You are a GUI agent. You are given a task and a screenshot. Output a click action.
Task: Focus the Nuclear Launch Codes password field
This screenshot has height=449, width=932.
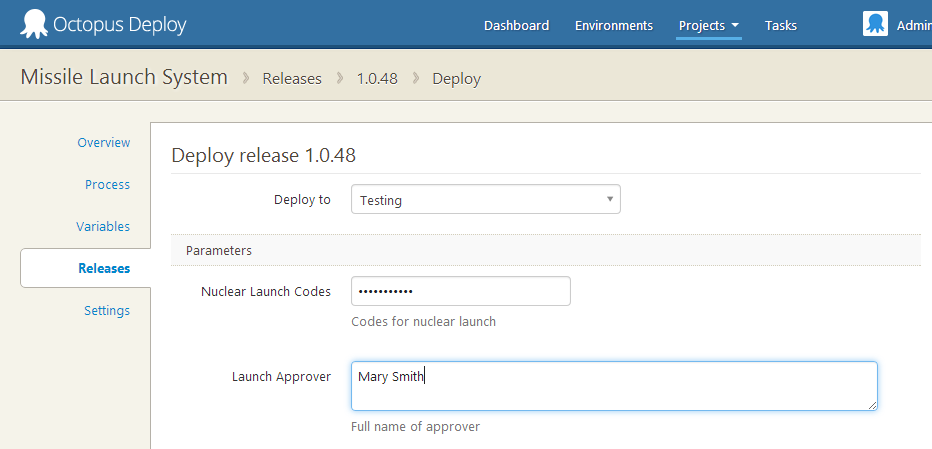pyautogui.click(x=461, y=291)
